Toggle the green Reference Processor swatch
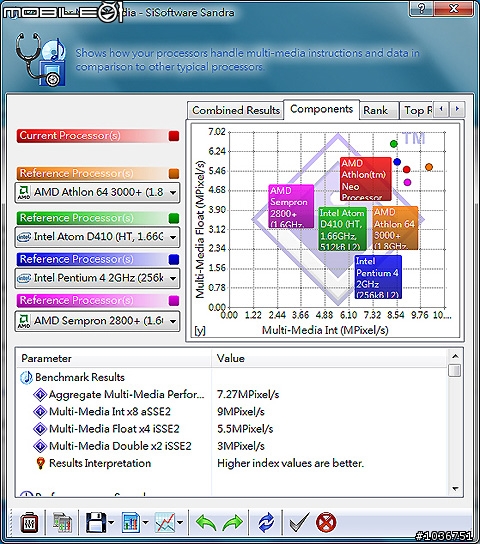This screenshot has height=544, width=480. [x=174, y=218]
